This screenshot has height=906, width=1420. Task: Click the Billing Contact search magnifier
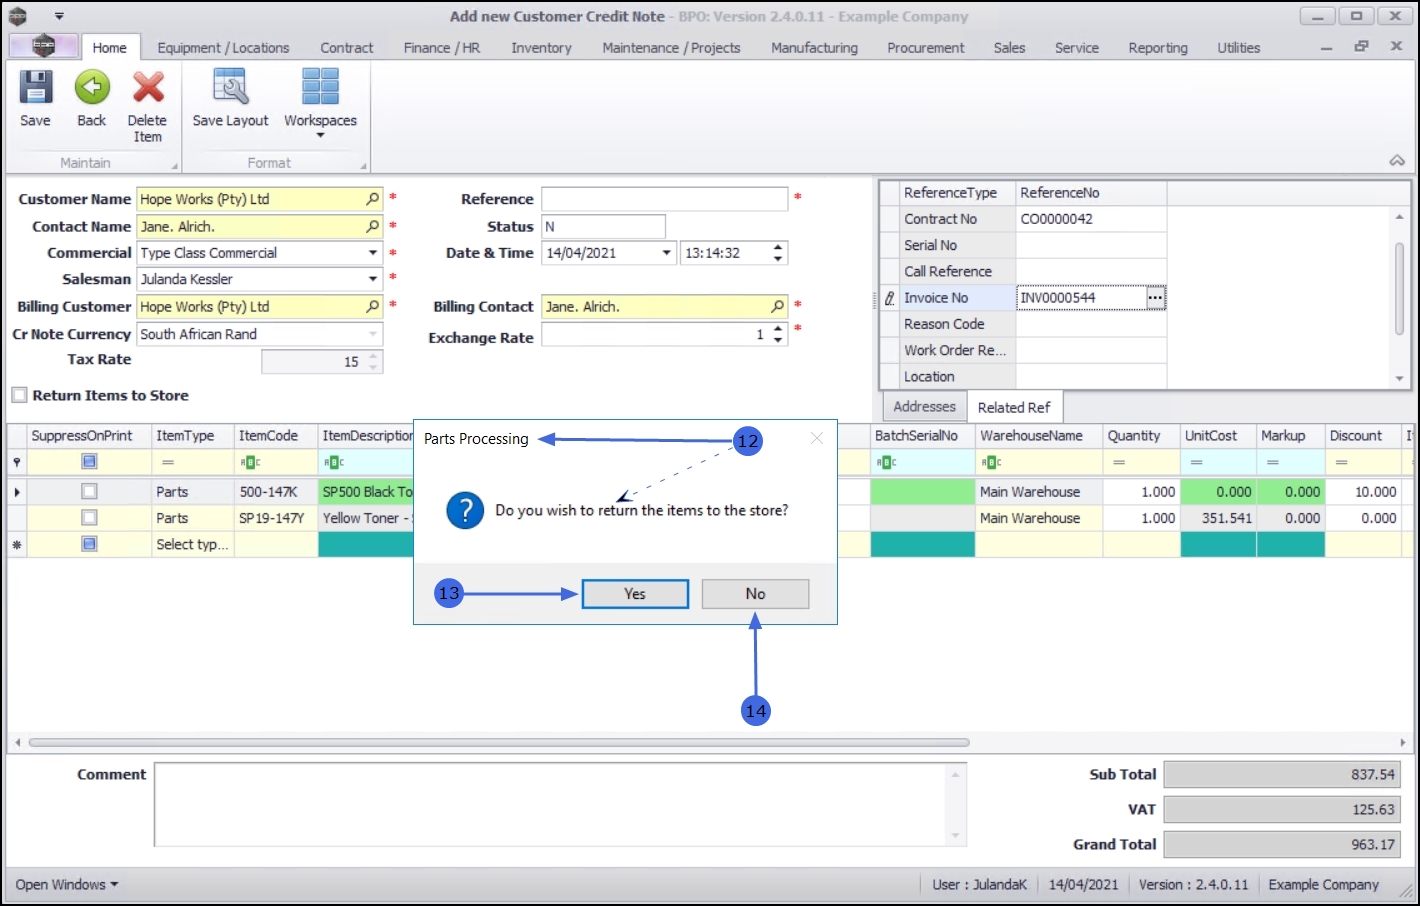777,307
